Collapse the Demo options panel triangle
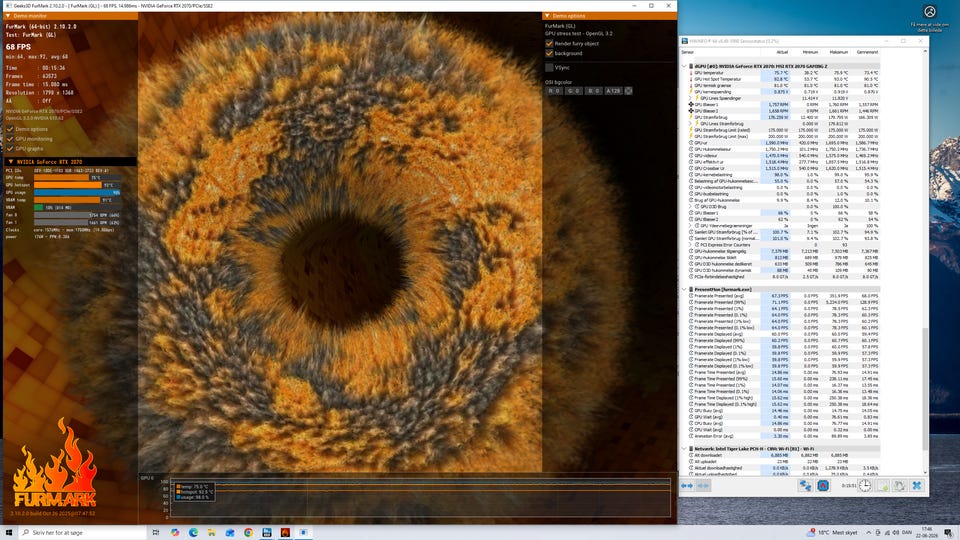960x540 pixels. pyautogui.click(x=547, y=16)
